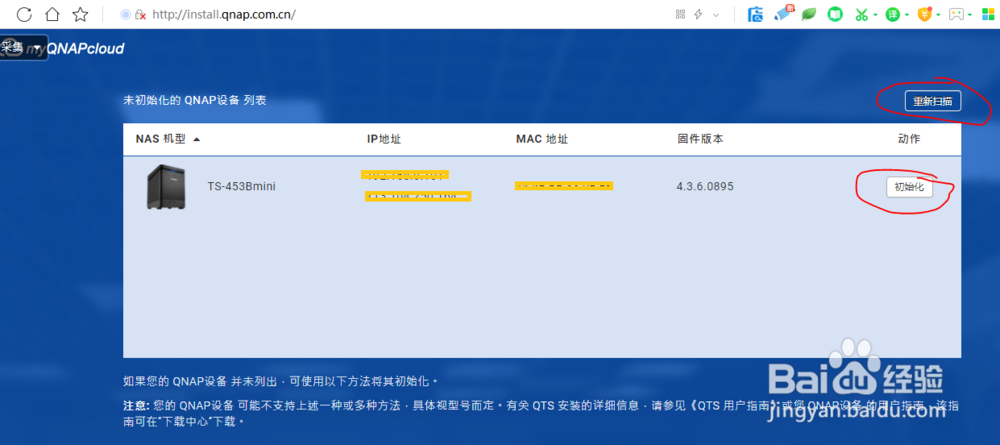Image resolution: width=1000 pixels, height=445 pixels.
Task: Click the 初始化 button for TS-453Bmini
Action: [x=909, y=187]
